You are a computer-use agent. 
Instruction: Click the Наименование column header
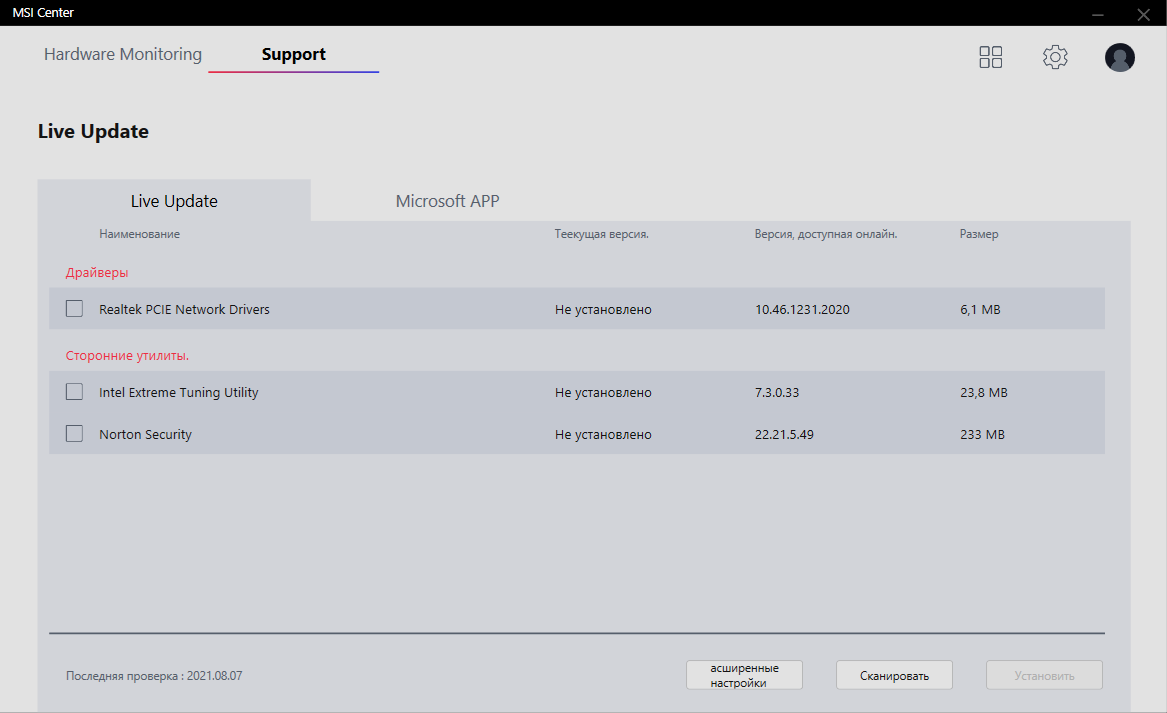[x=139, y=234]
